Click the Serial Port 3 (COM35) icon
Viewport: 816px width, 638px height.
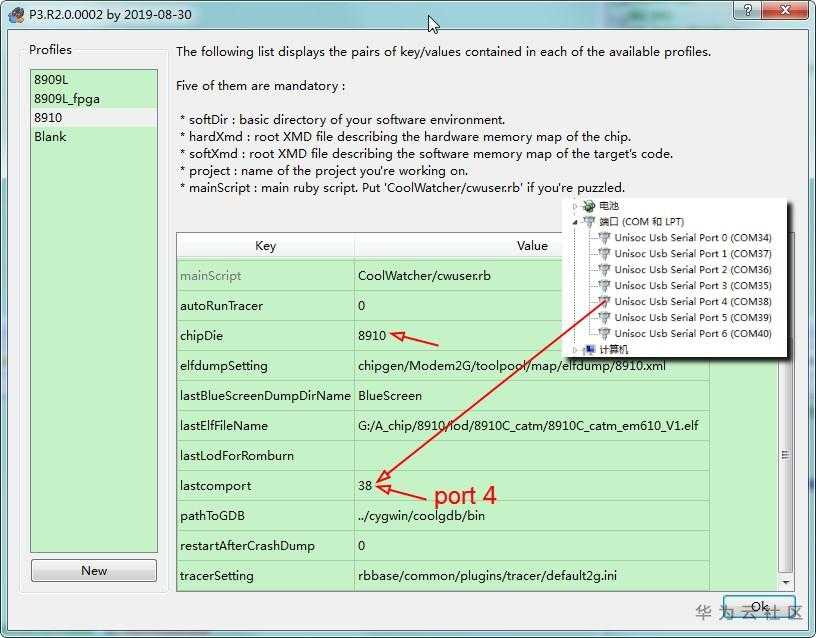pyautogui.click(x=604, y=286)
